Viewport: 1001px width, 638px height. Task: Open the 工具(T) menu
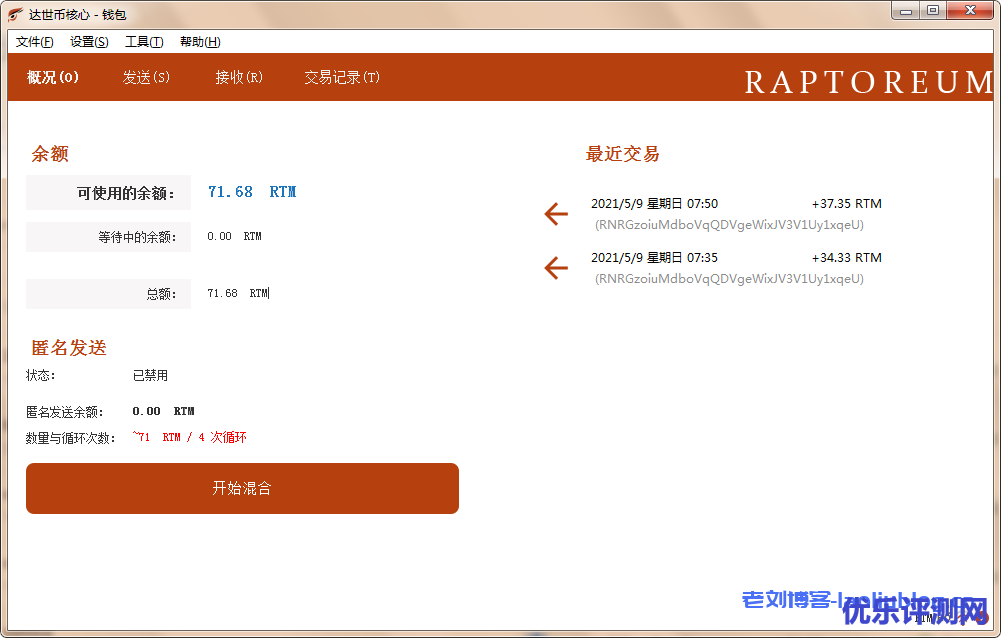click(144, 42)
